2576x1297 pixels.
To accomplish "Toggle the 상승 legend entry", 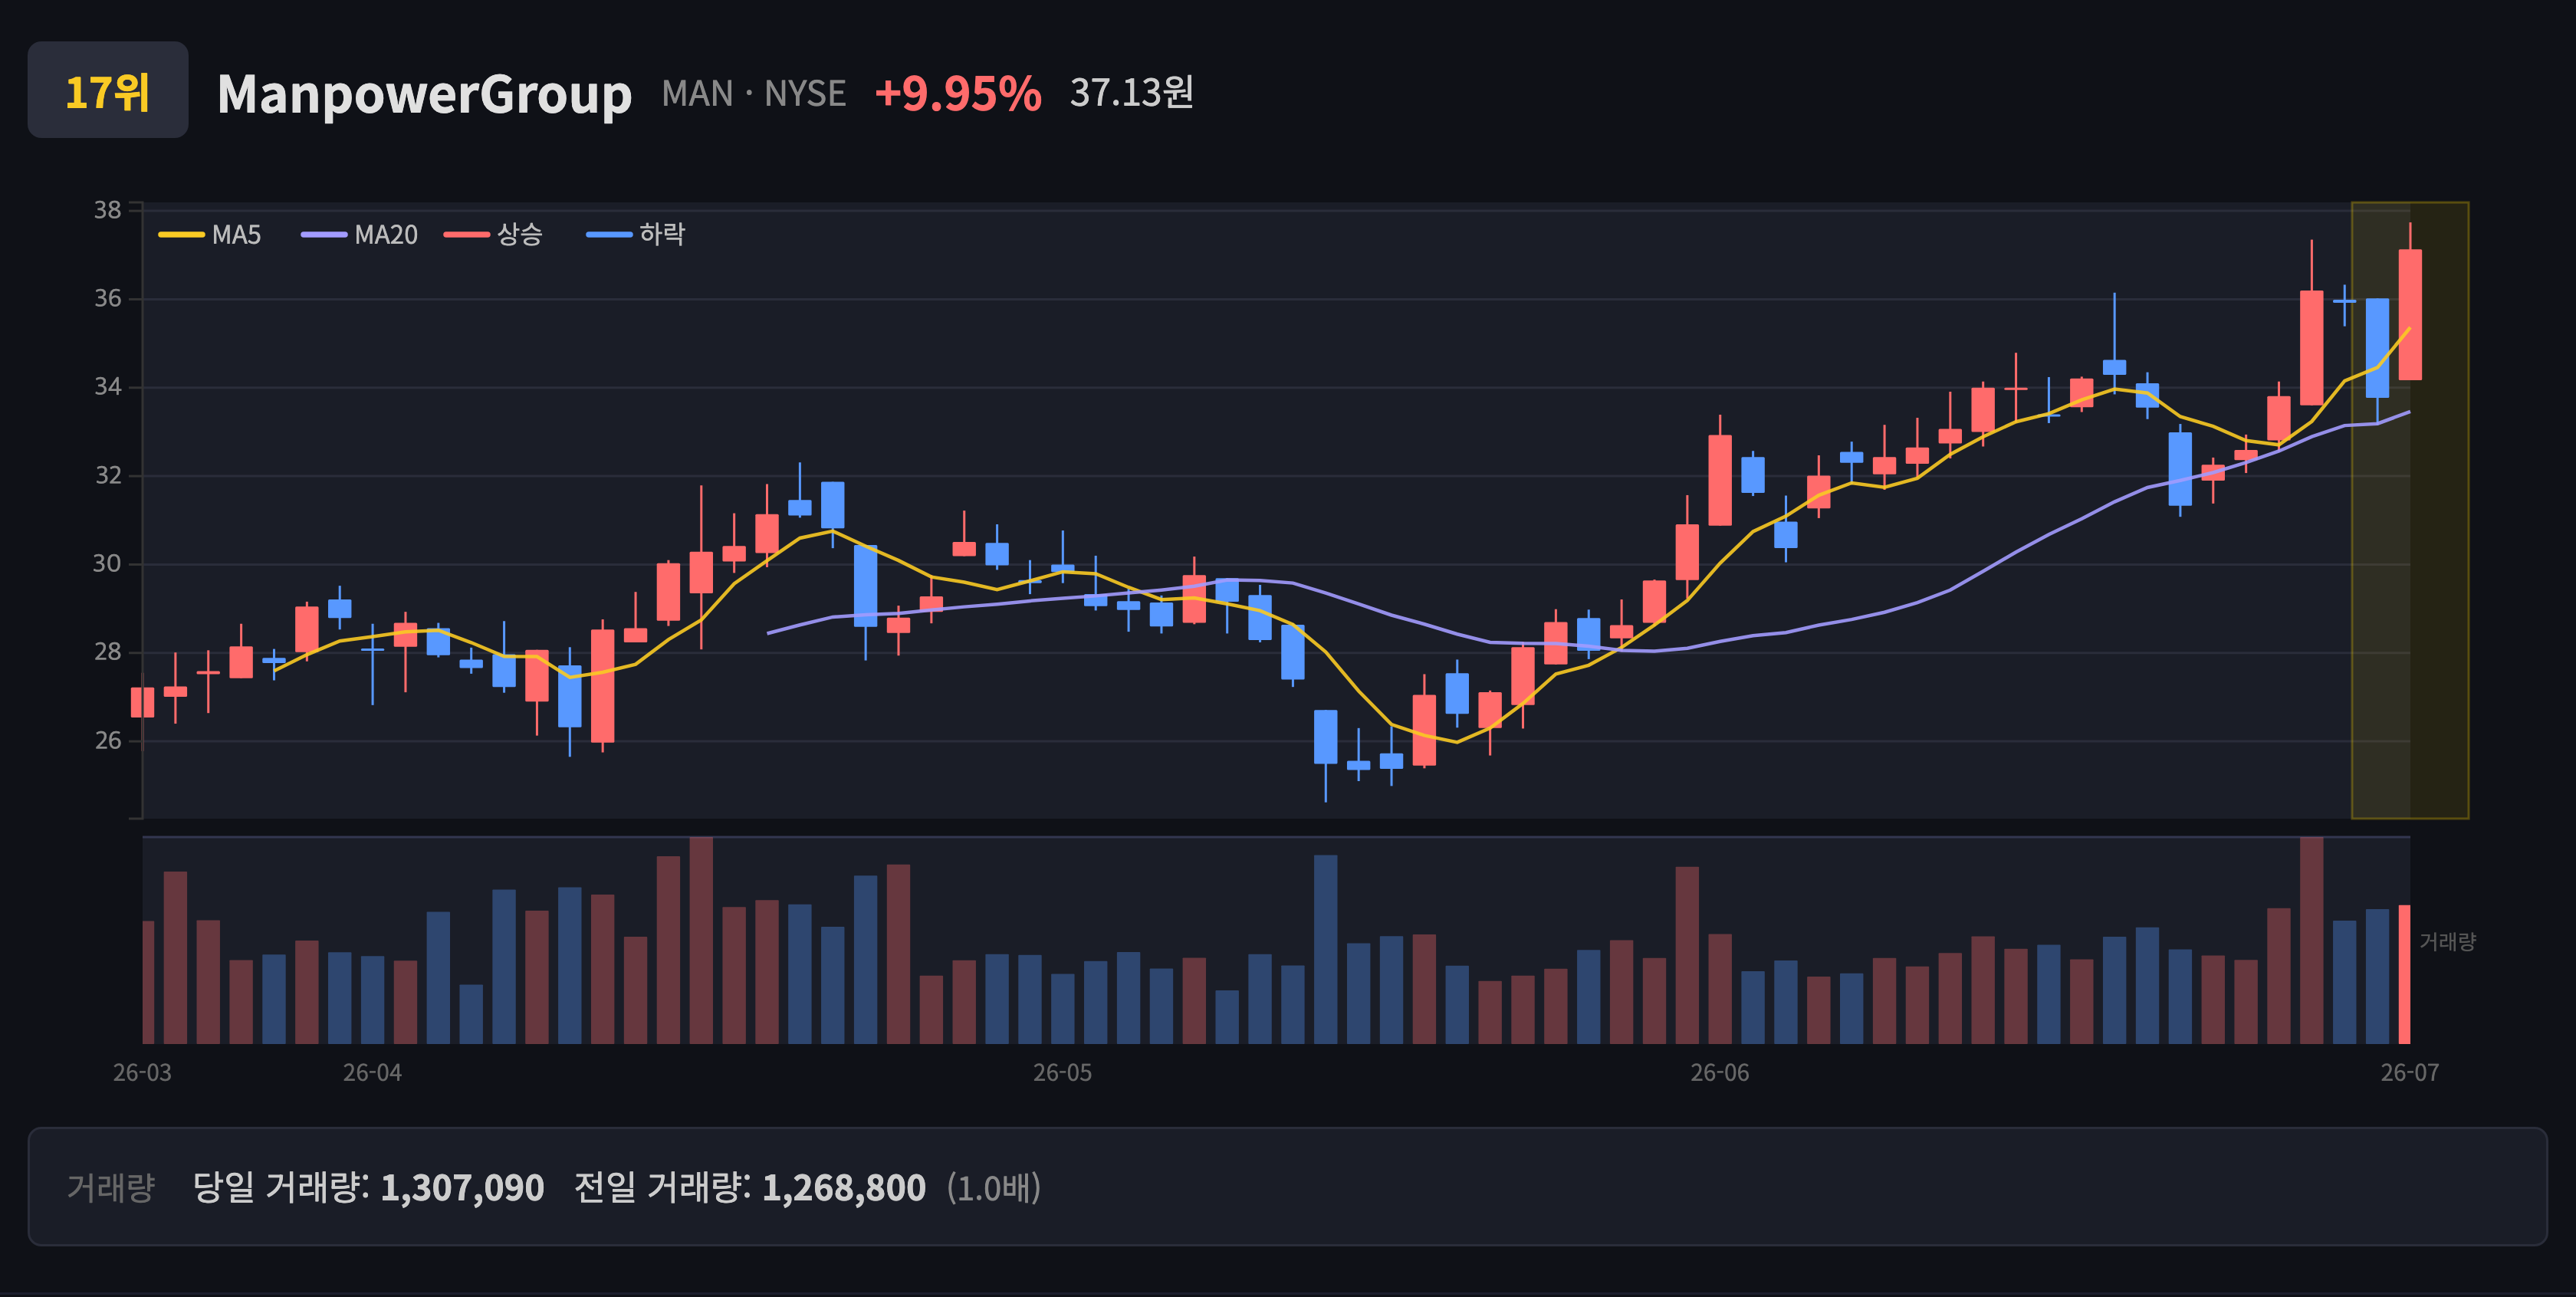I will (x=493, y=235).
